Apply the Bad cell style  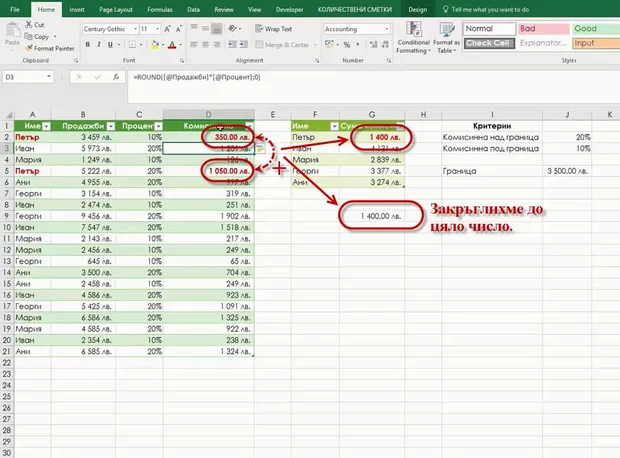pos(543,28)
